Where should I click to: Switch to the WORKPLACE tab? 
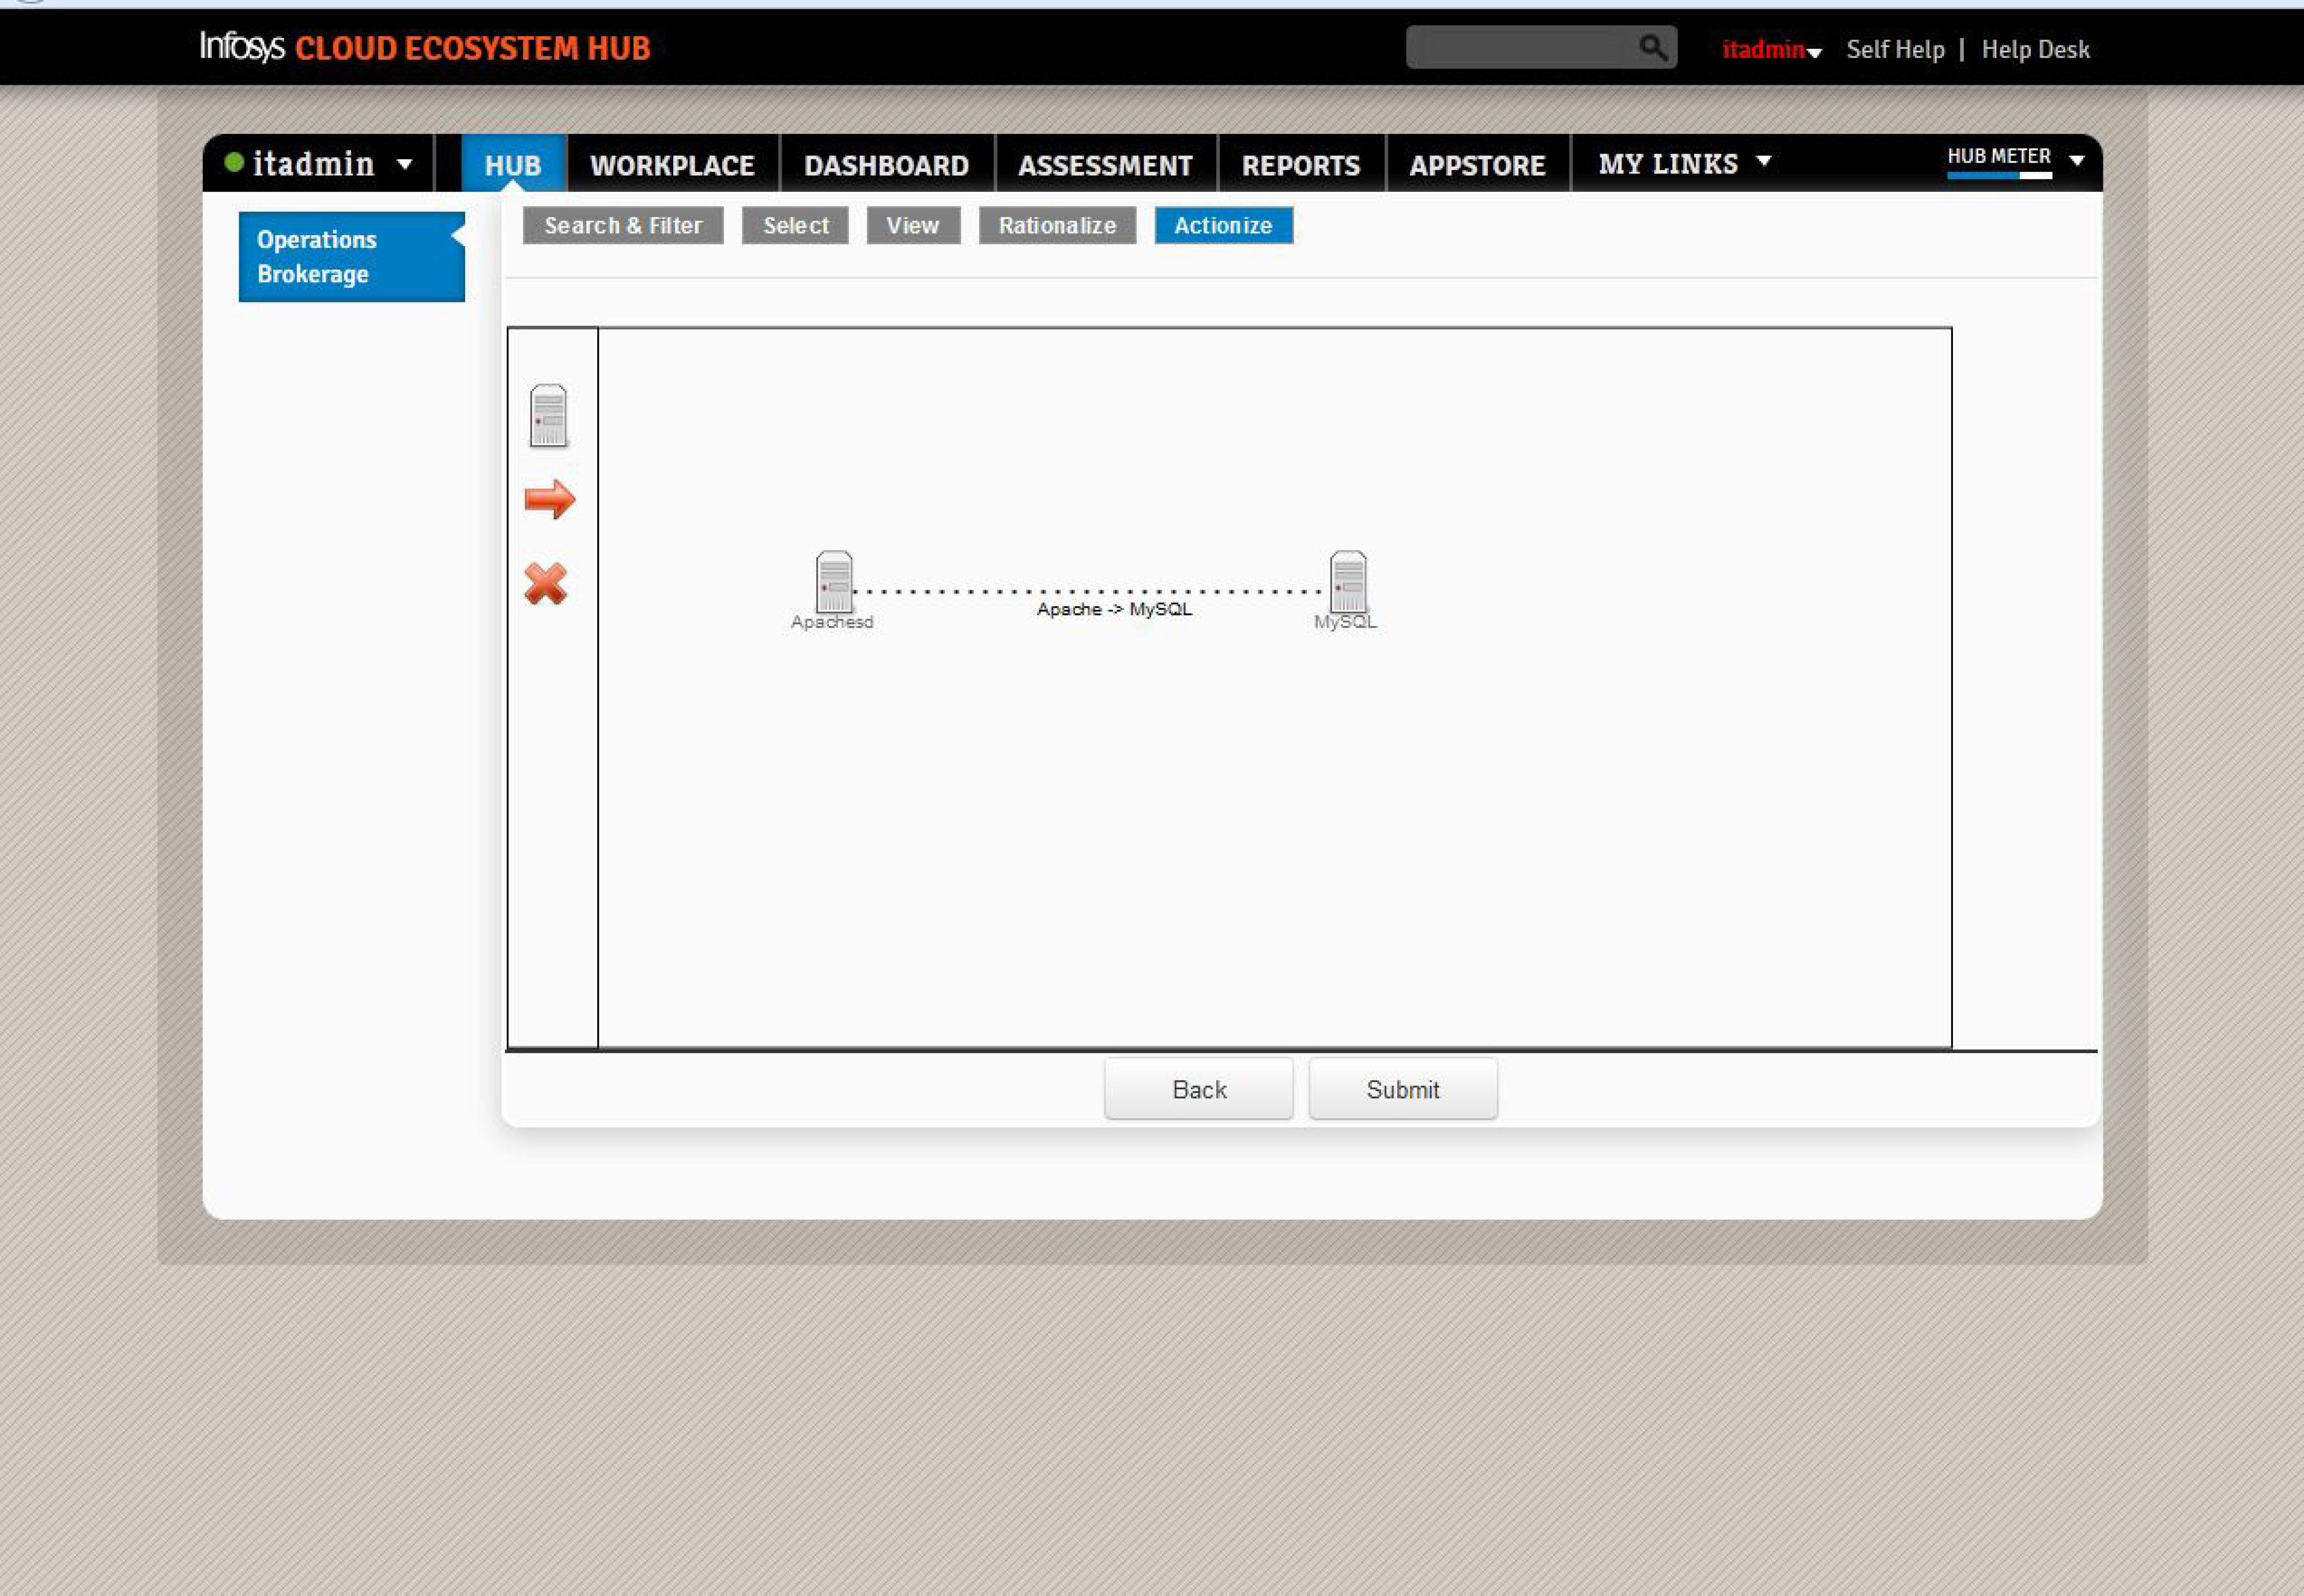tap(672, 165)
